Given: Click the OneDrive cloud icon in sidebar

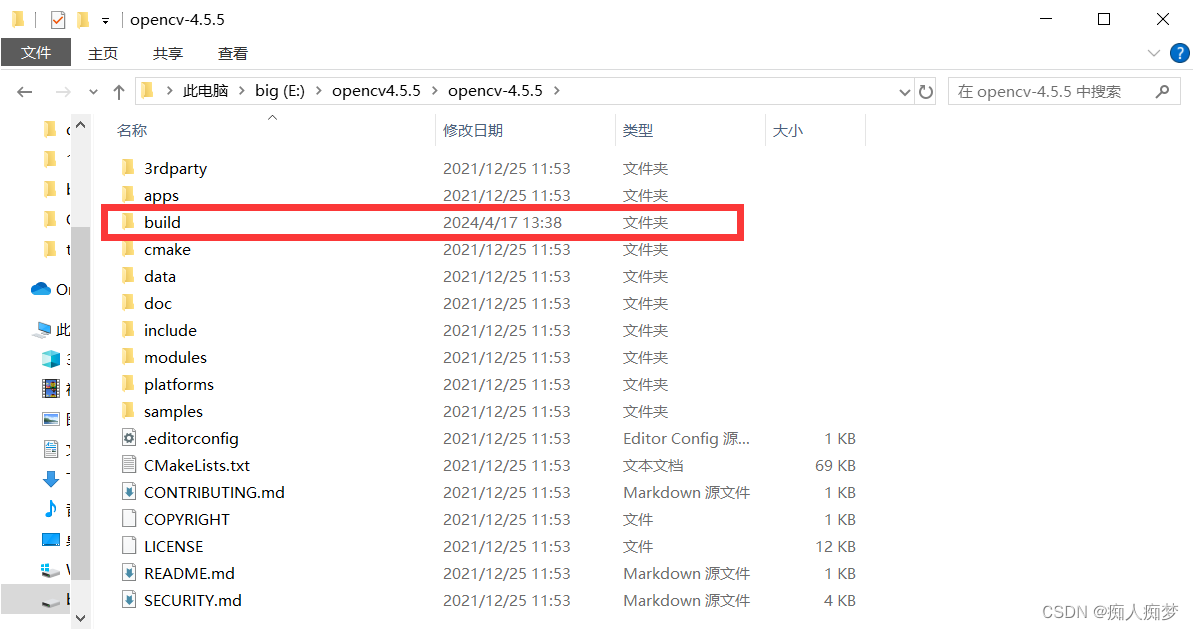Looking at the screenshot, I should [x=40, y=289].
